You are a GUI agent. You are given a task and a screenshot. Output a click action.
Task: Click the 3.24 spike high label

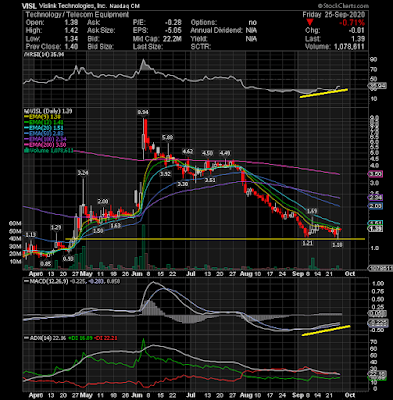(83, 173)
